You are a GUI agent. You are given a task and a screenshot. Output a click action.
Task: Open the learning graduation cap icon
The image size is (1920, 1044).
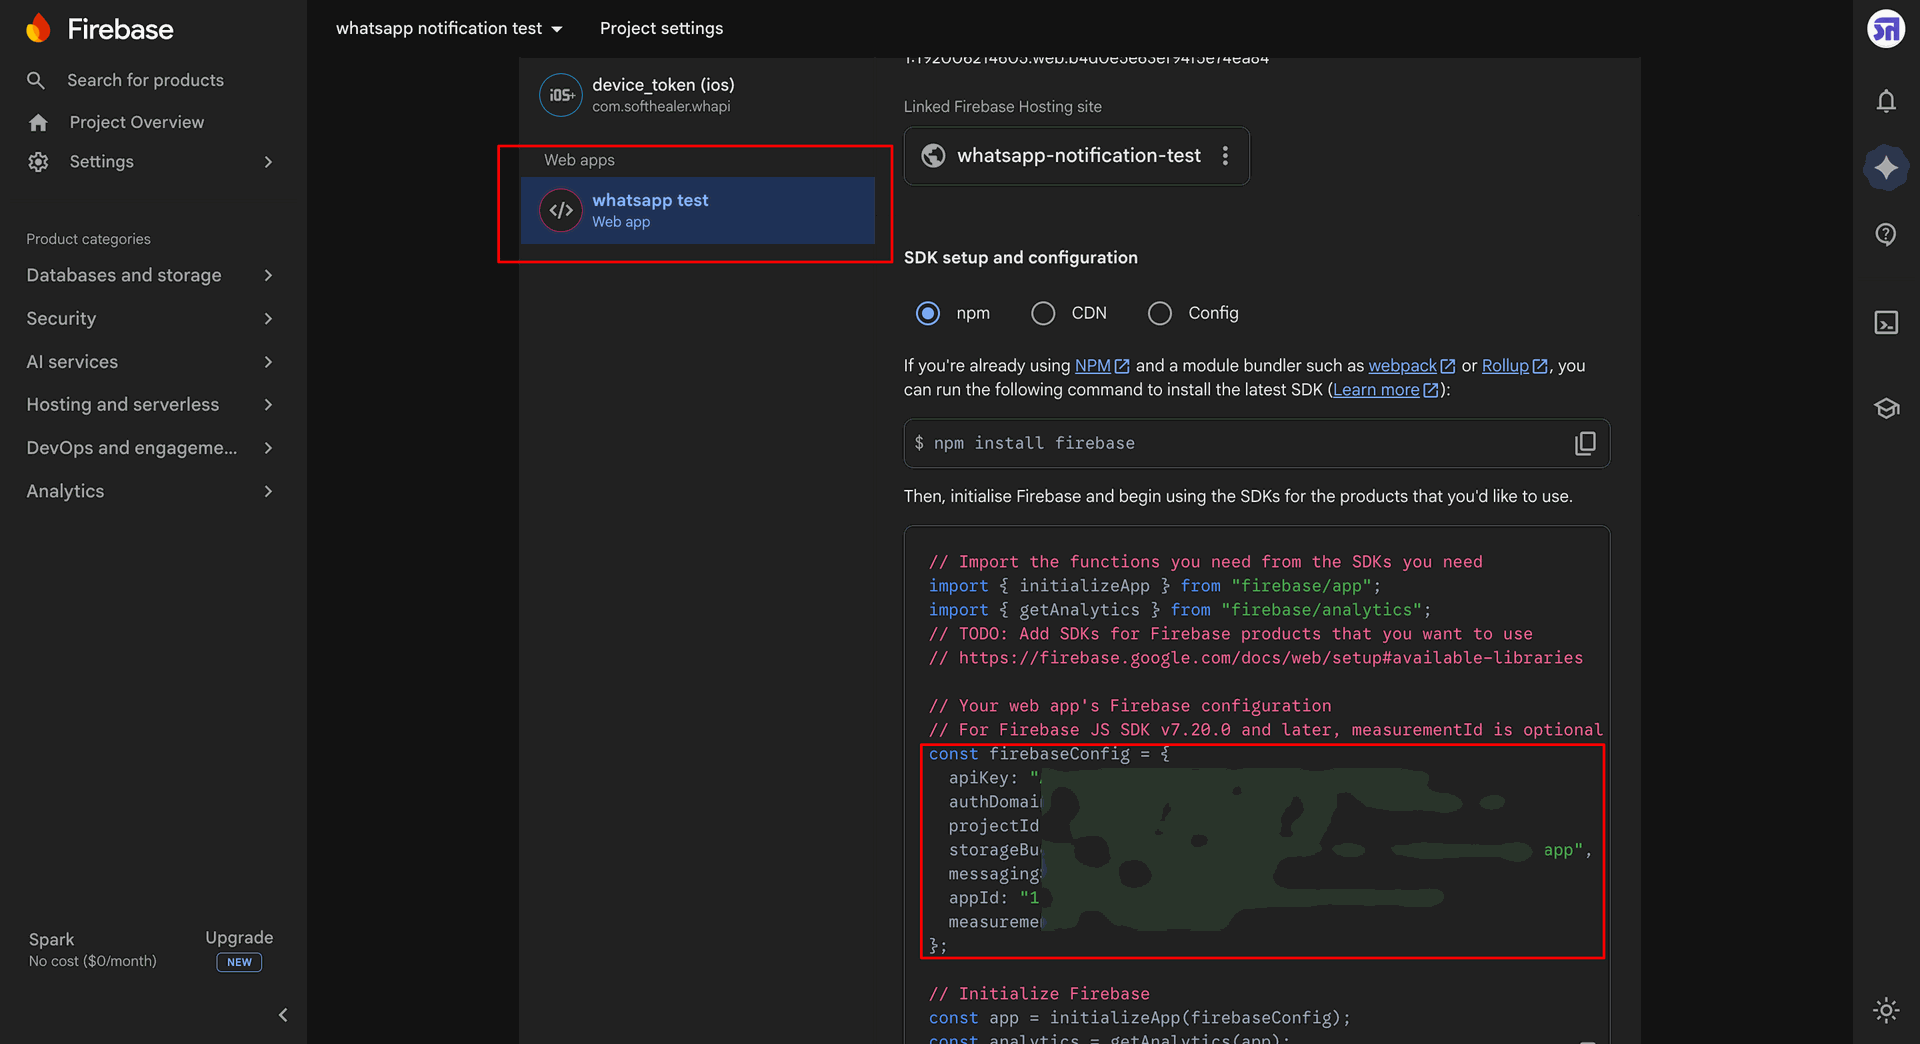click(1886, 408)
